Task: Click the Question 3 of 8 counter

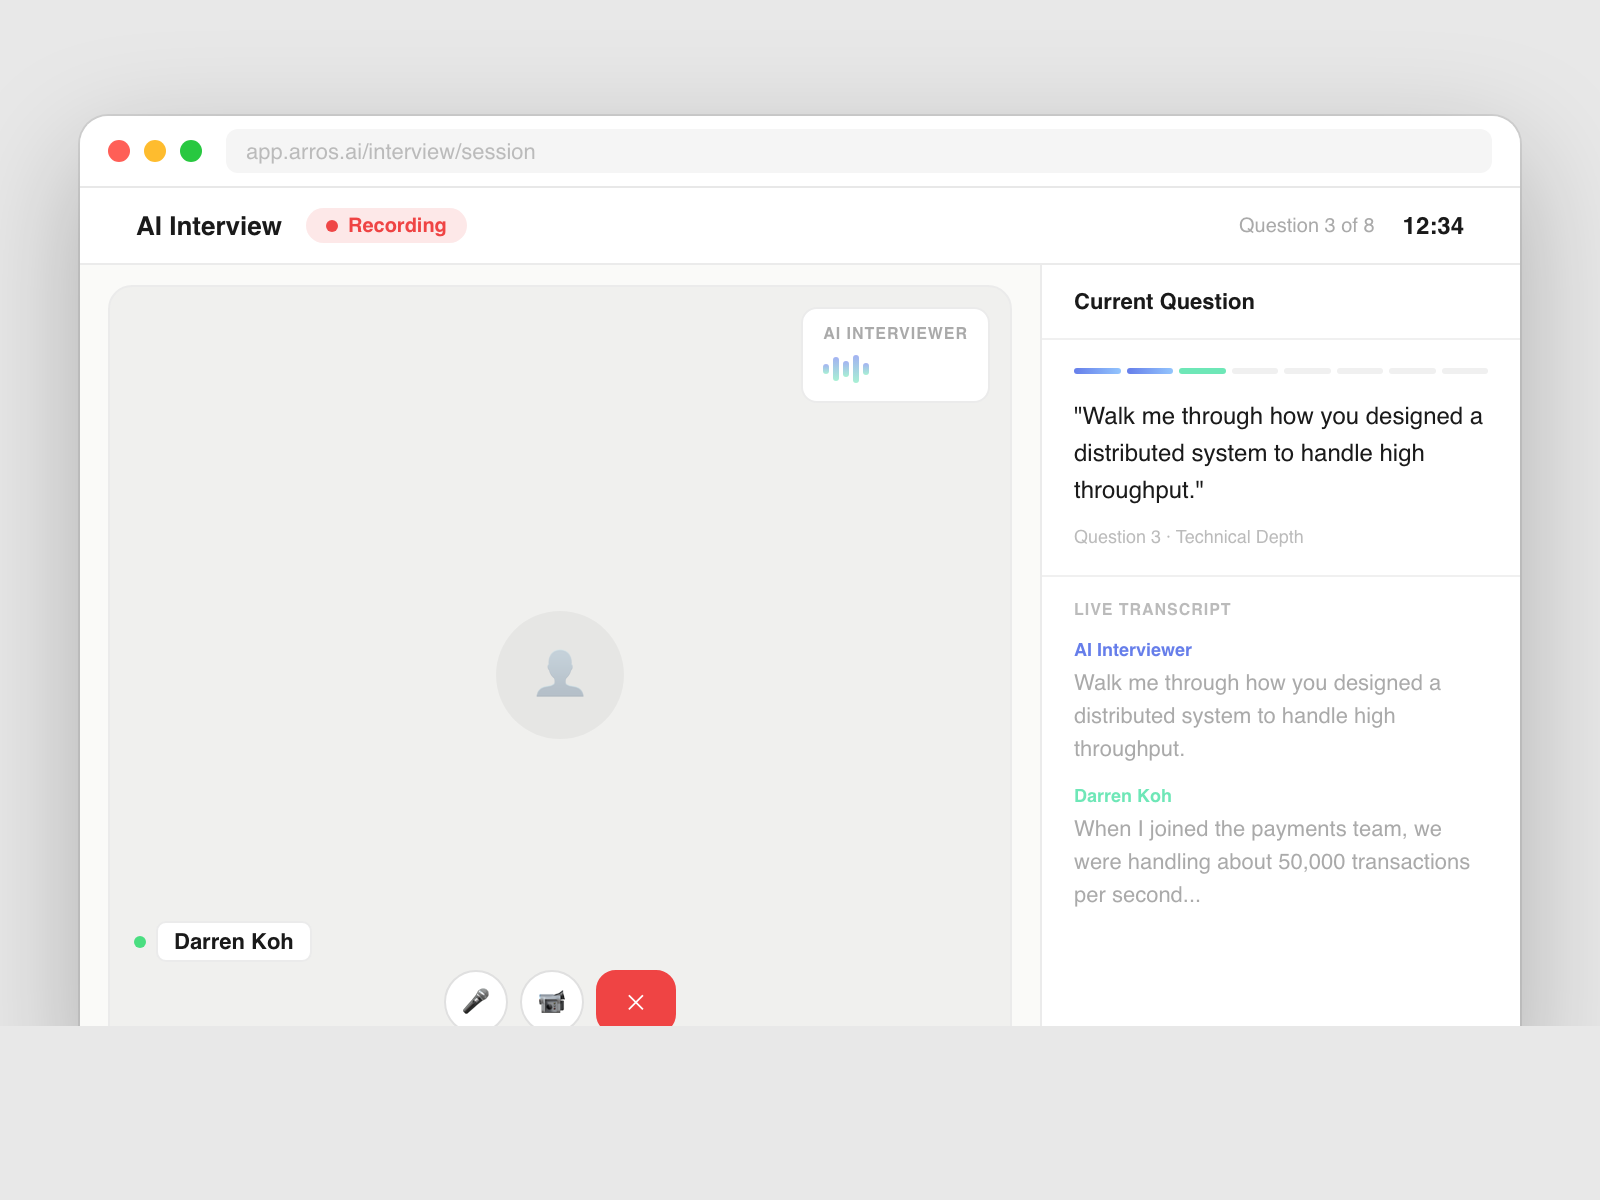Action: click(1306, 226)
